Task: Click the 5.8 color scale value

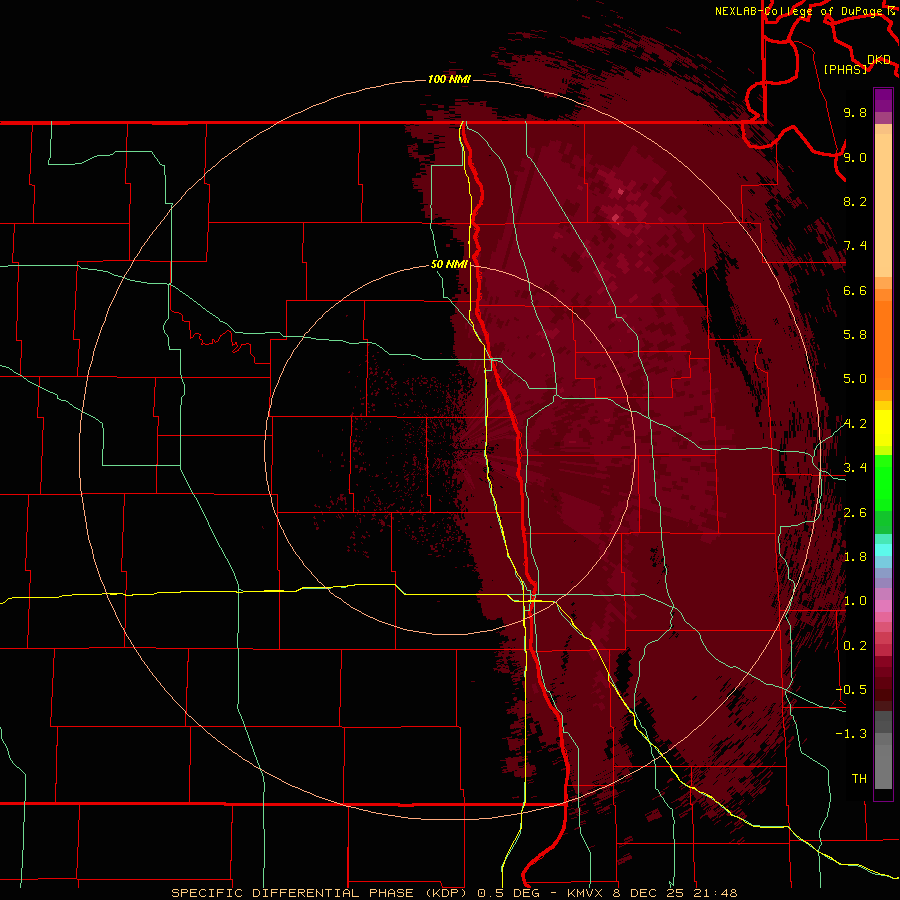Action: click(x=855, y=335)
